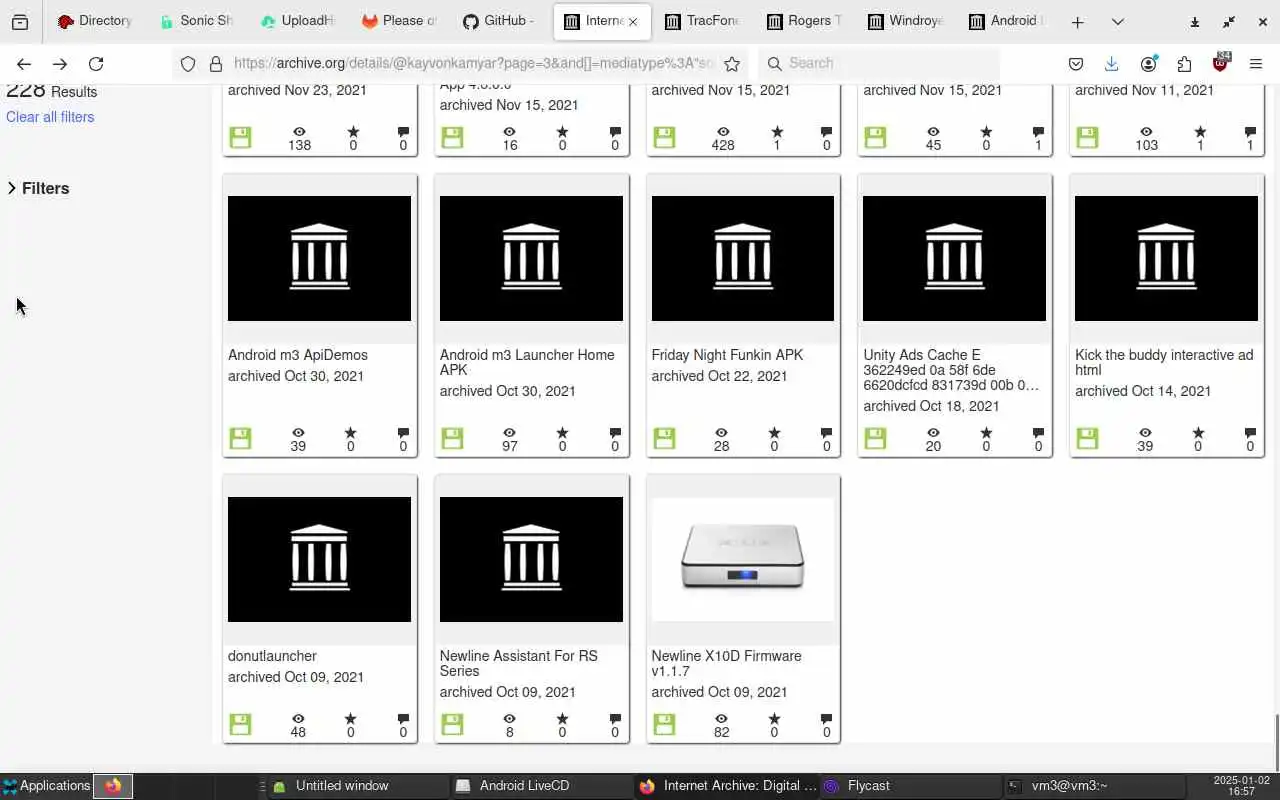Click the address bar URL

tap(474, 63)
